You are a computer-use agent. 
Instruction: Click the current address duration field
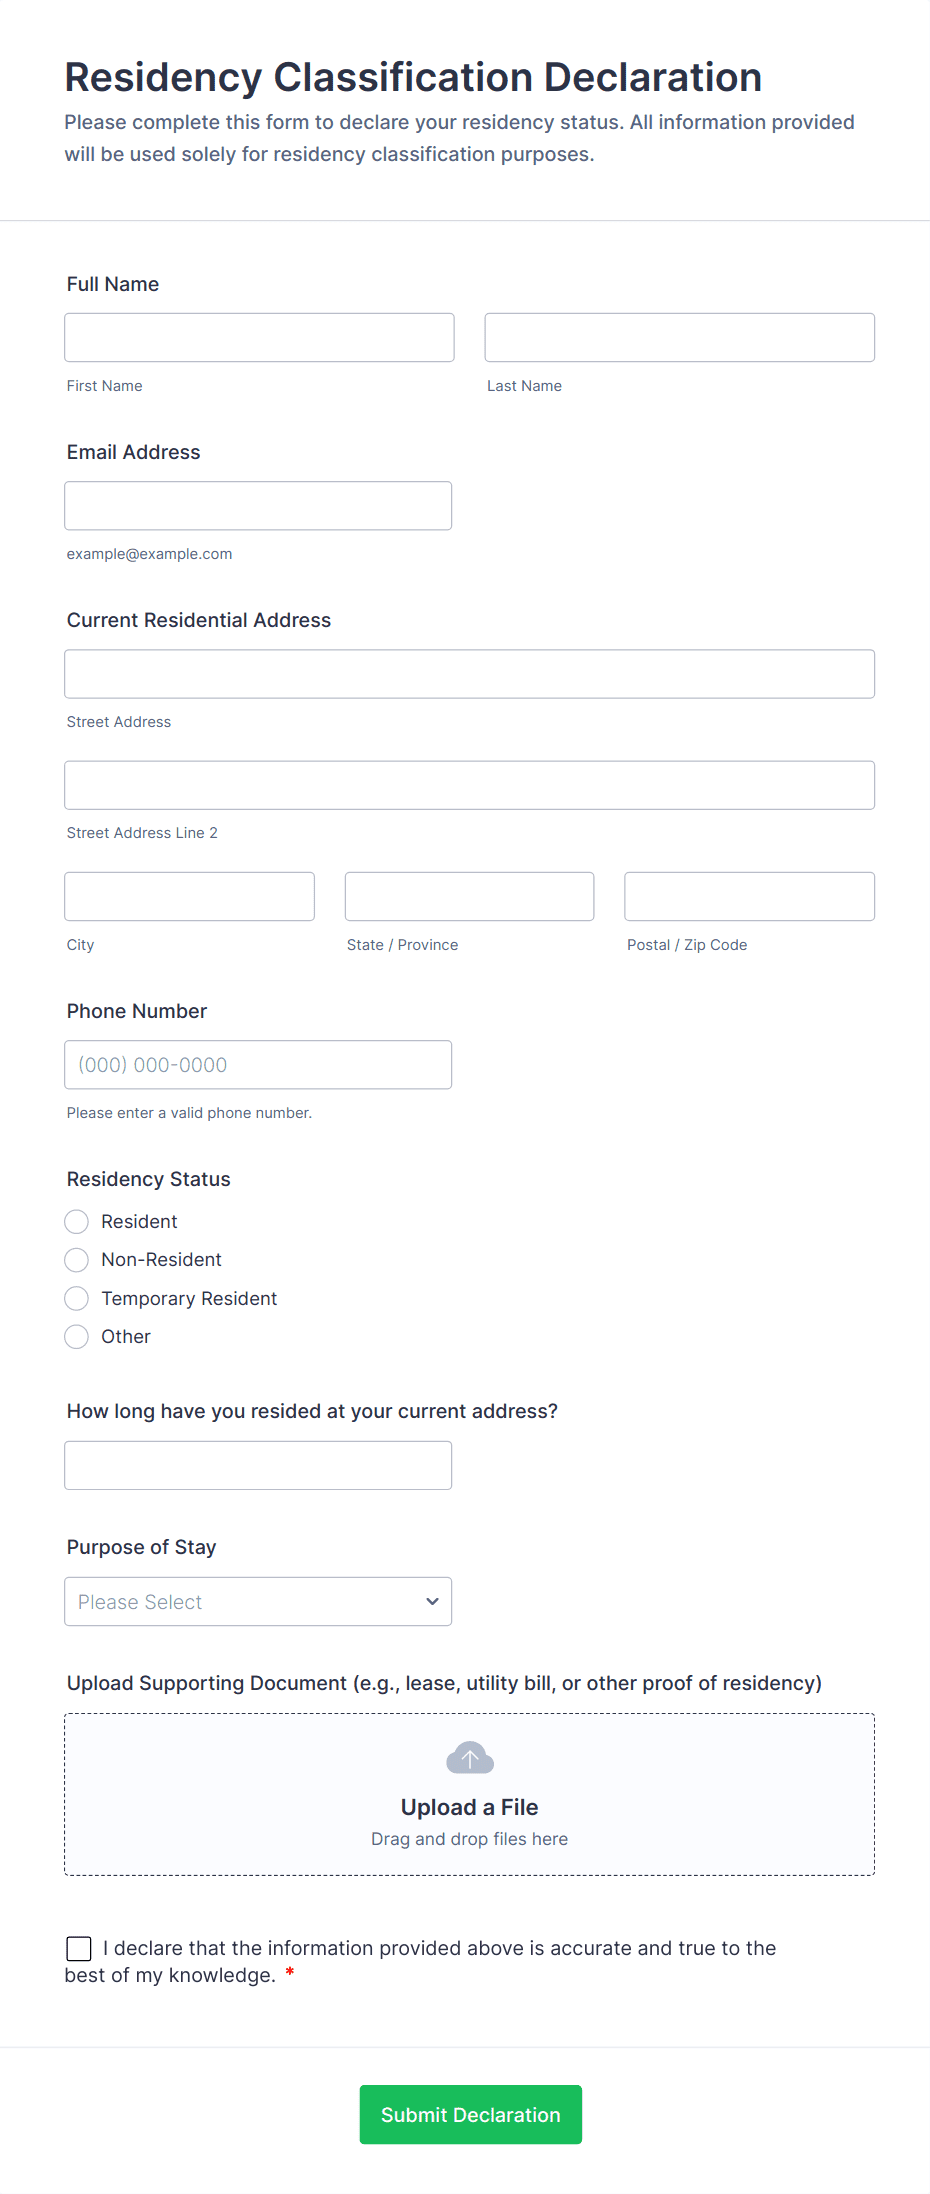(257, 1465)
